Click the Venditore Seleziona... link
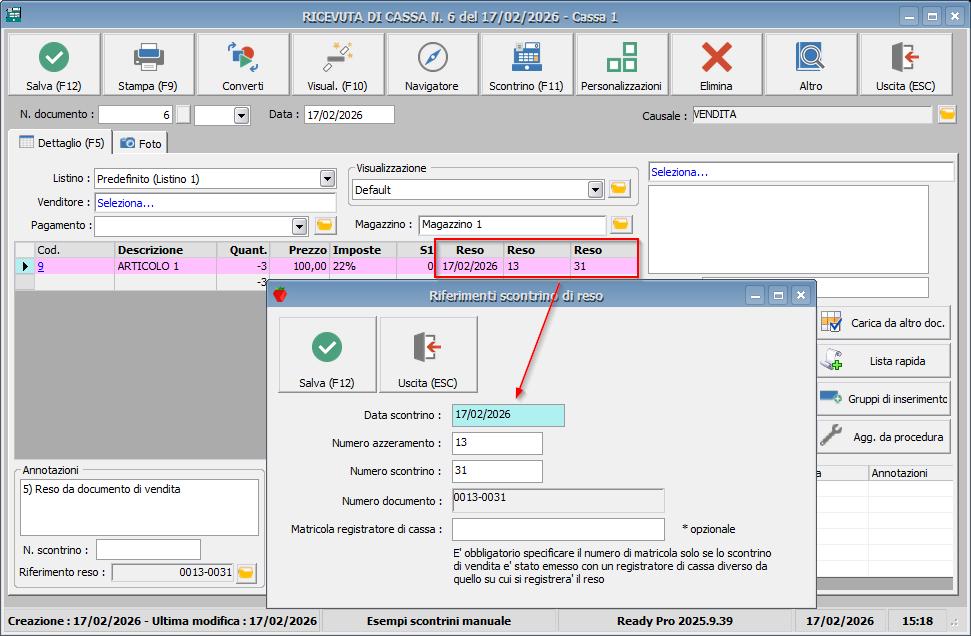The height and width of the screenshot is (636, 971). pyautogui.click(x=125, y=203)
